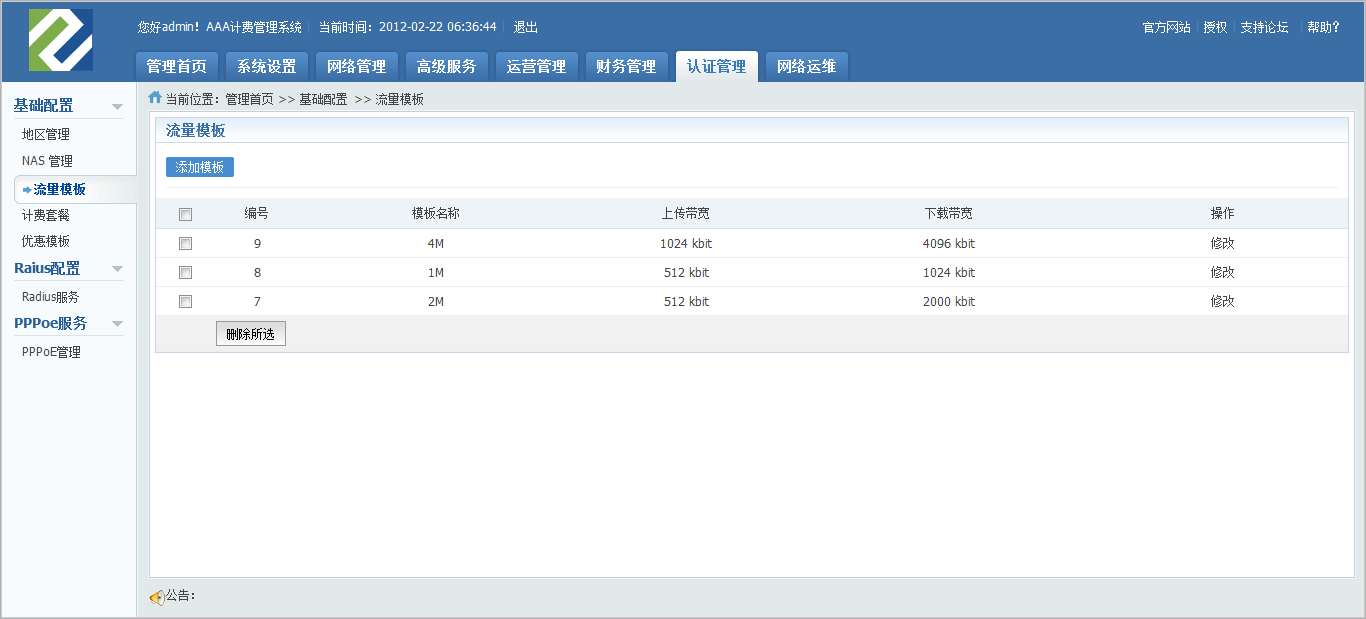Click the 上传带宽 column header
This screenshot has height=619, width=1366.
pos(686,213)
